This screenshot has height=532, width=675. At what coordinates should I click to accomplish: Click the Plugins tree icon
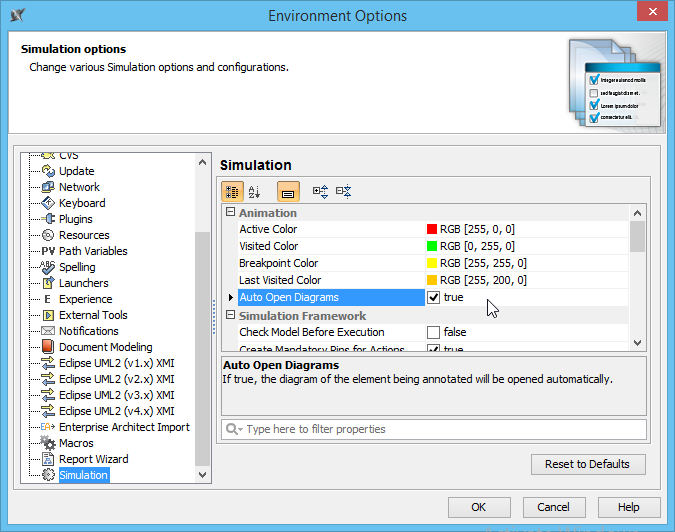tap(48, 219)
